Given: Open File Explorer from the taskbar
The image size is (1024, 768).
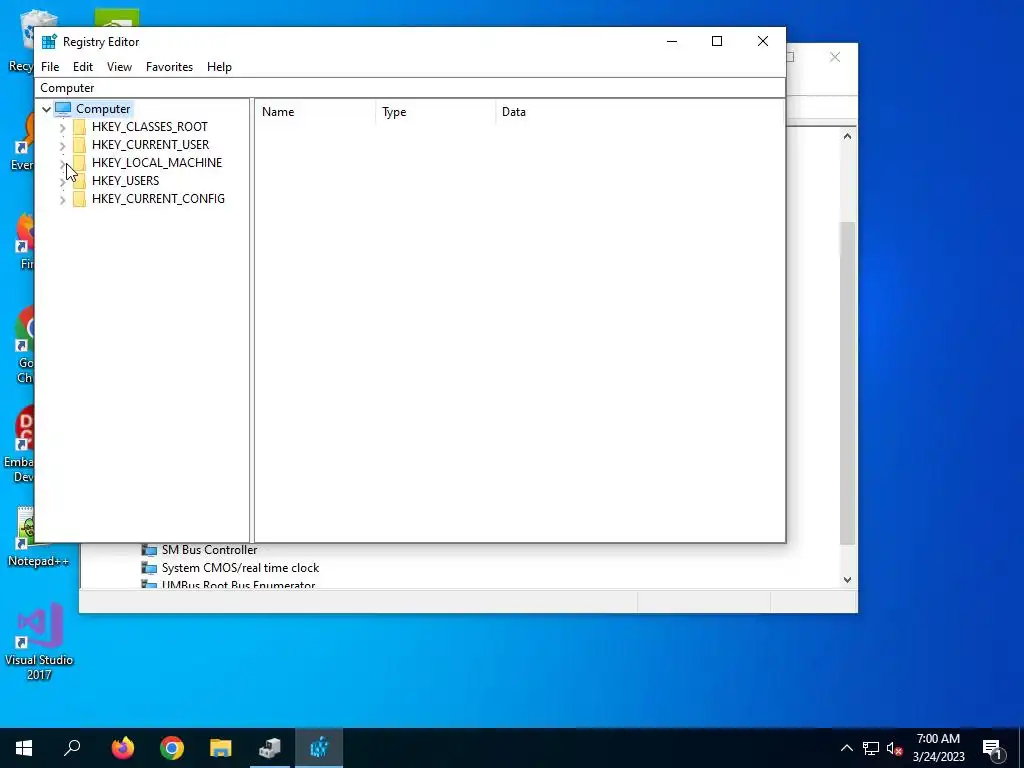Looking at the screenshot, I should point(221,748).
